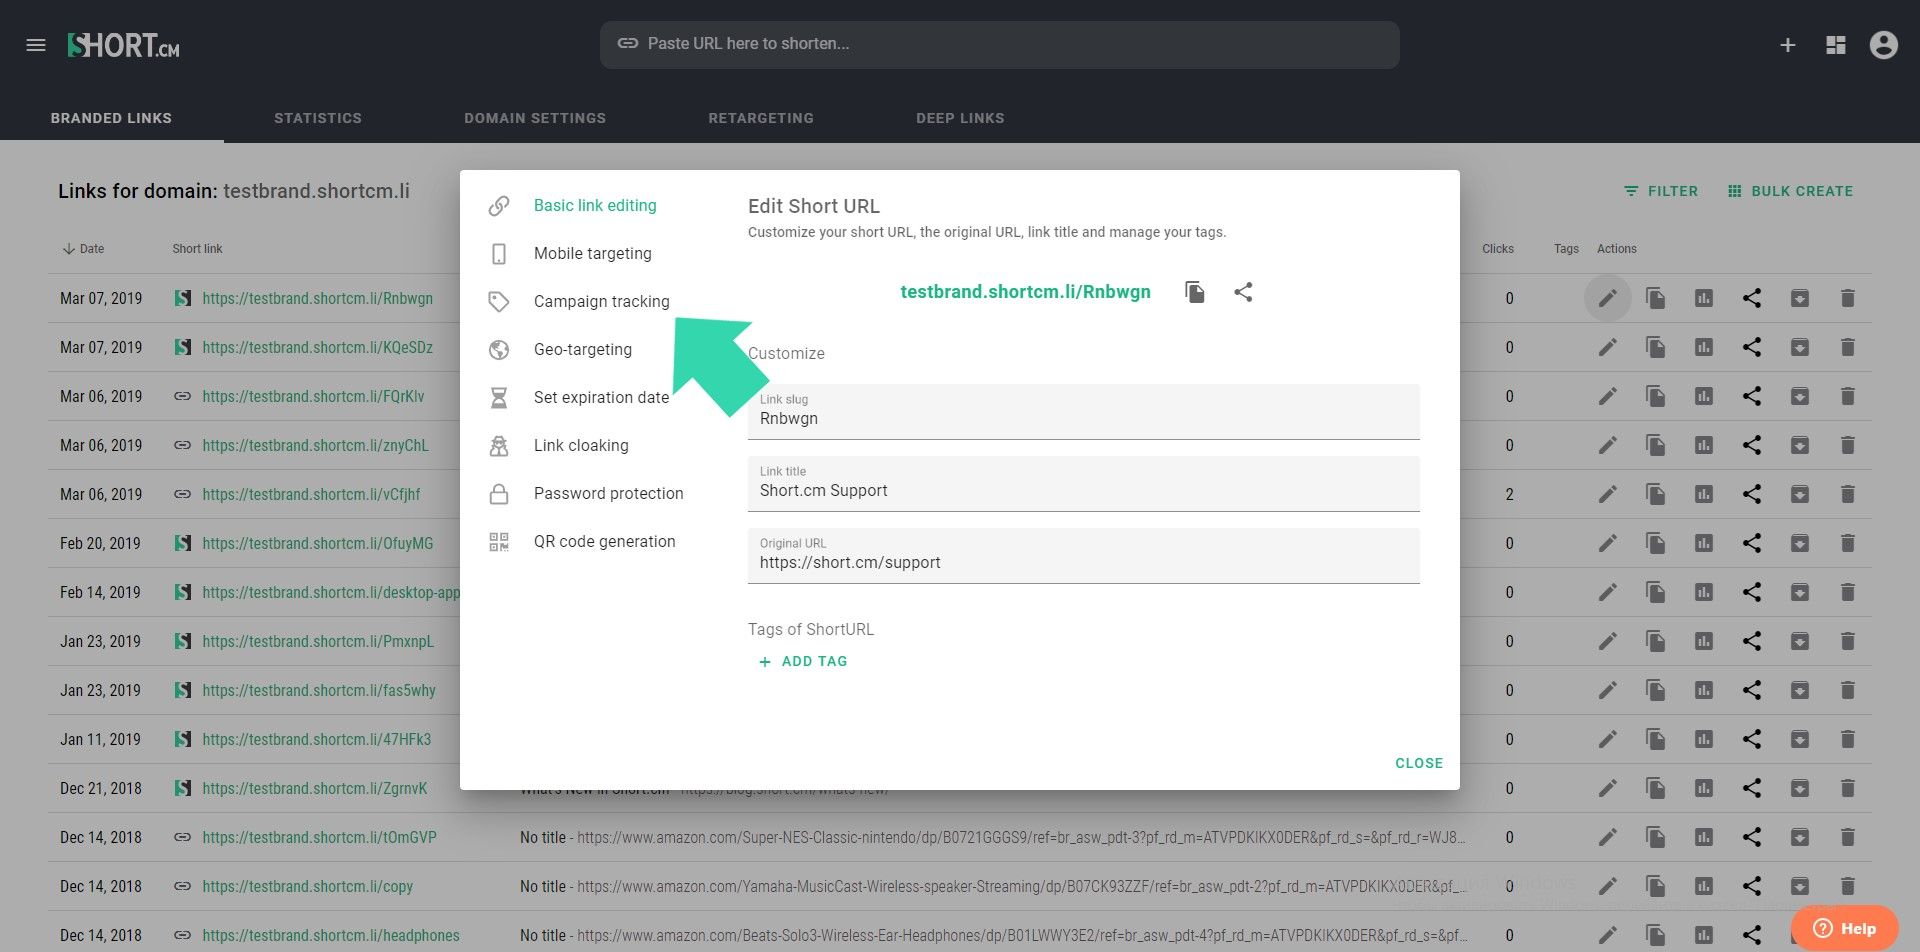The image size is (1920, 952).
Task: Share the short URL from the dialog
Action: pyautogui.click(x=1243, y=292)
